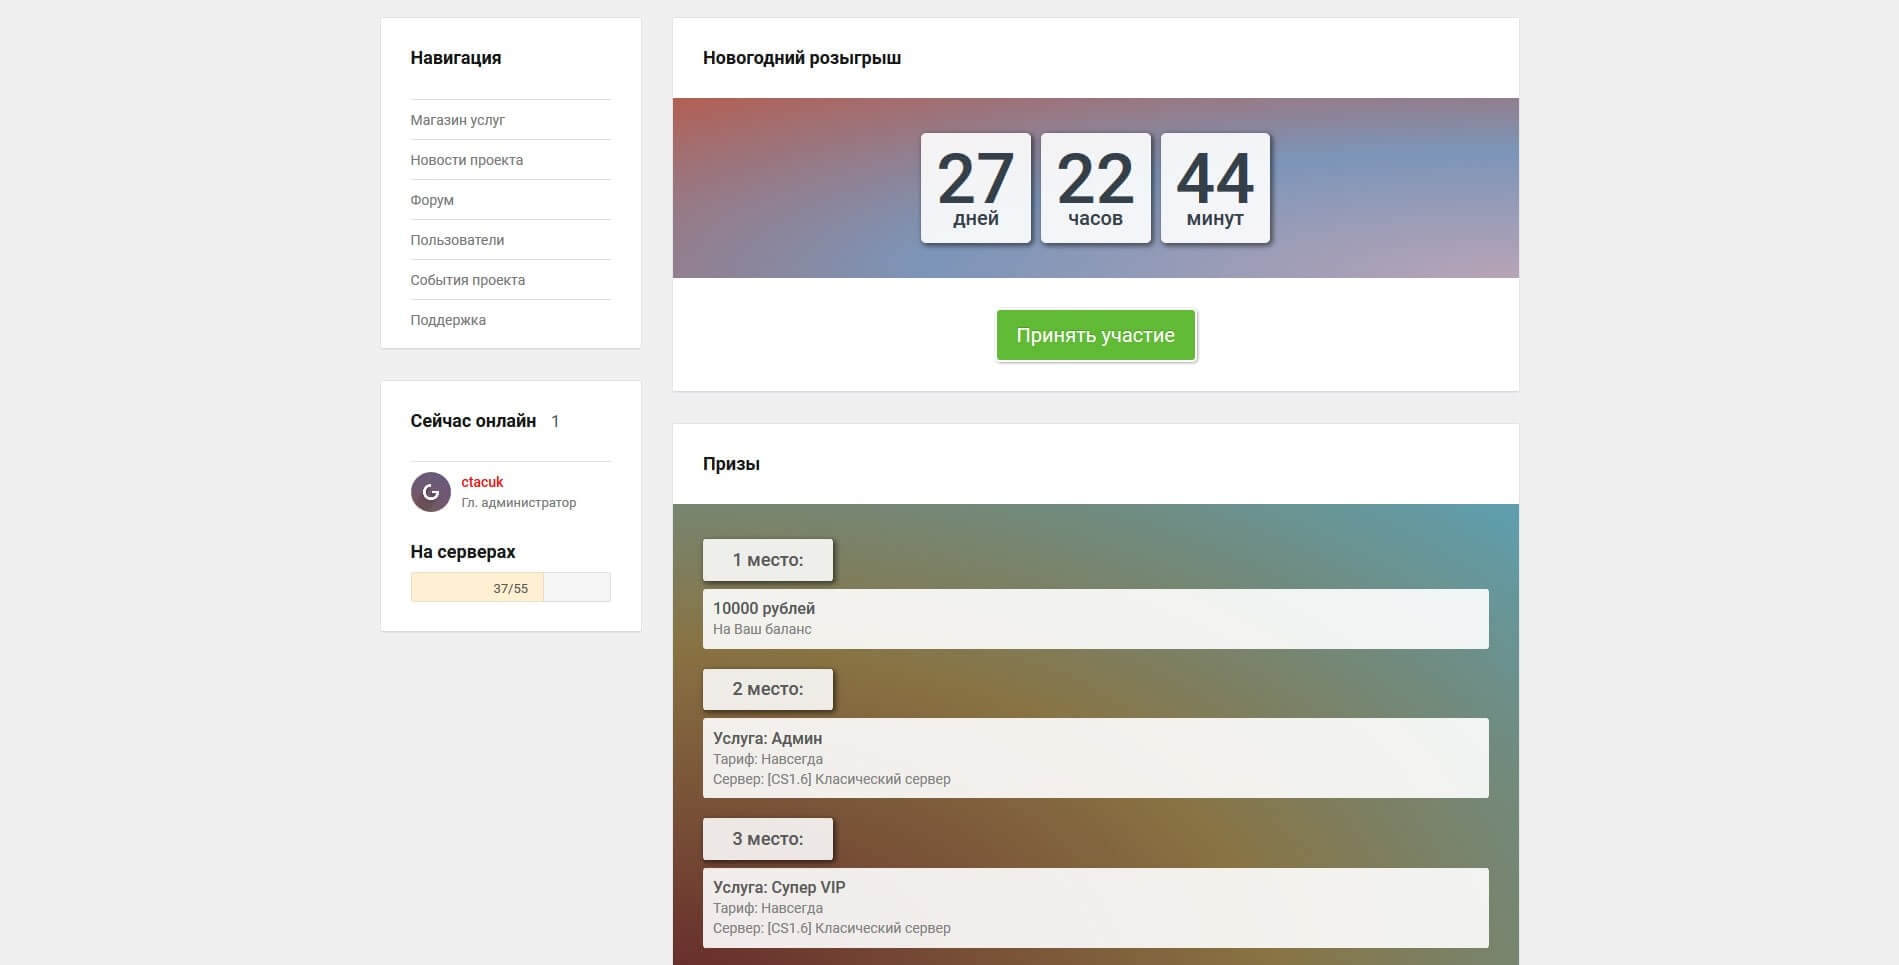This screenshot has width=1899, height=965.
Task: Go to Новости проекта page
Action: pos(466,160)
